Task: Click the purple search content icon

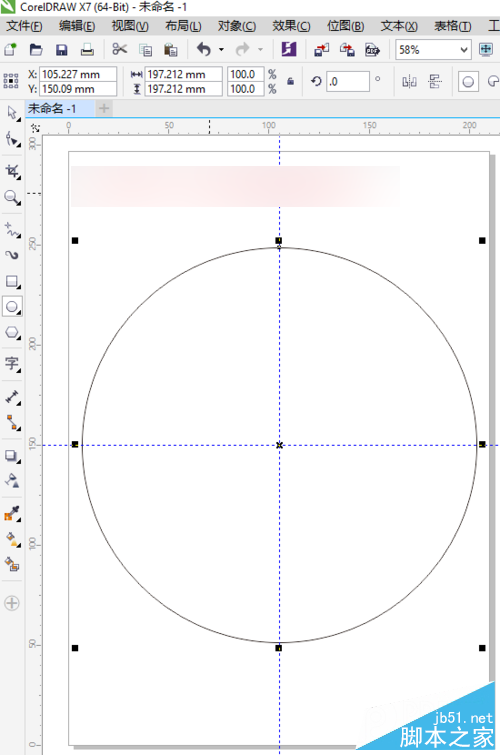Action: pyautogui.click(x=289, y=49)
